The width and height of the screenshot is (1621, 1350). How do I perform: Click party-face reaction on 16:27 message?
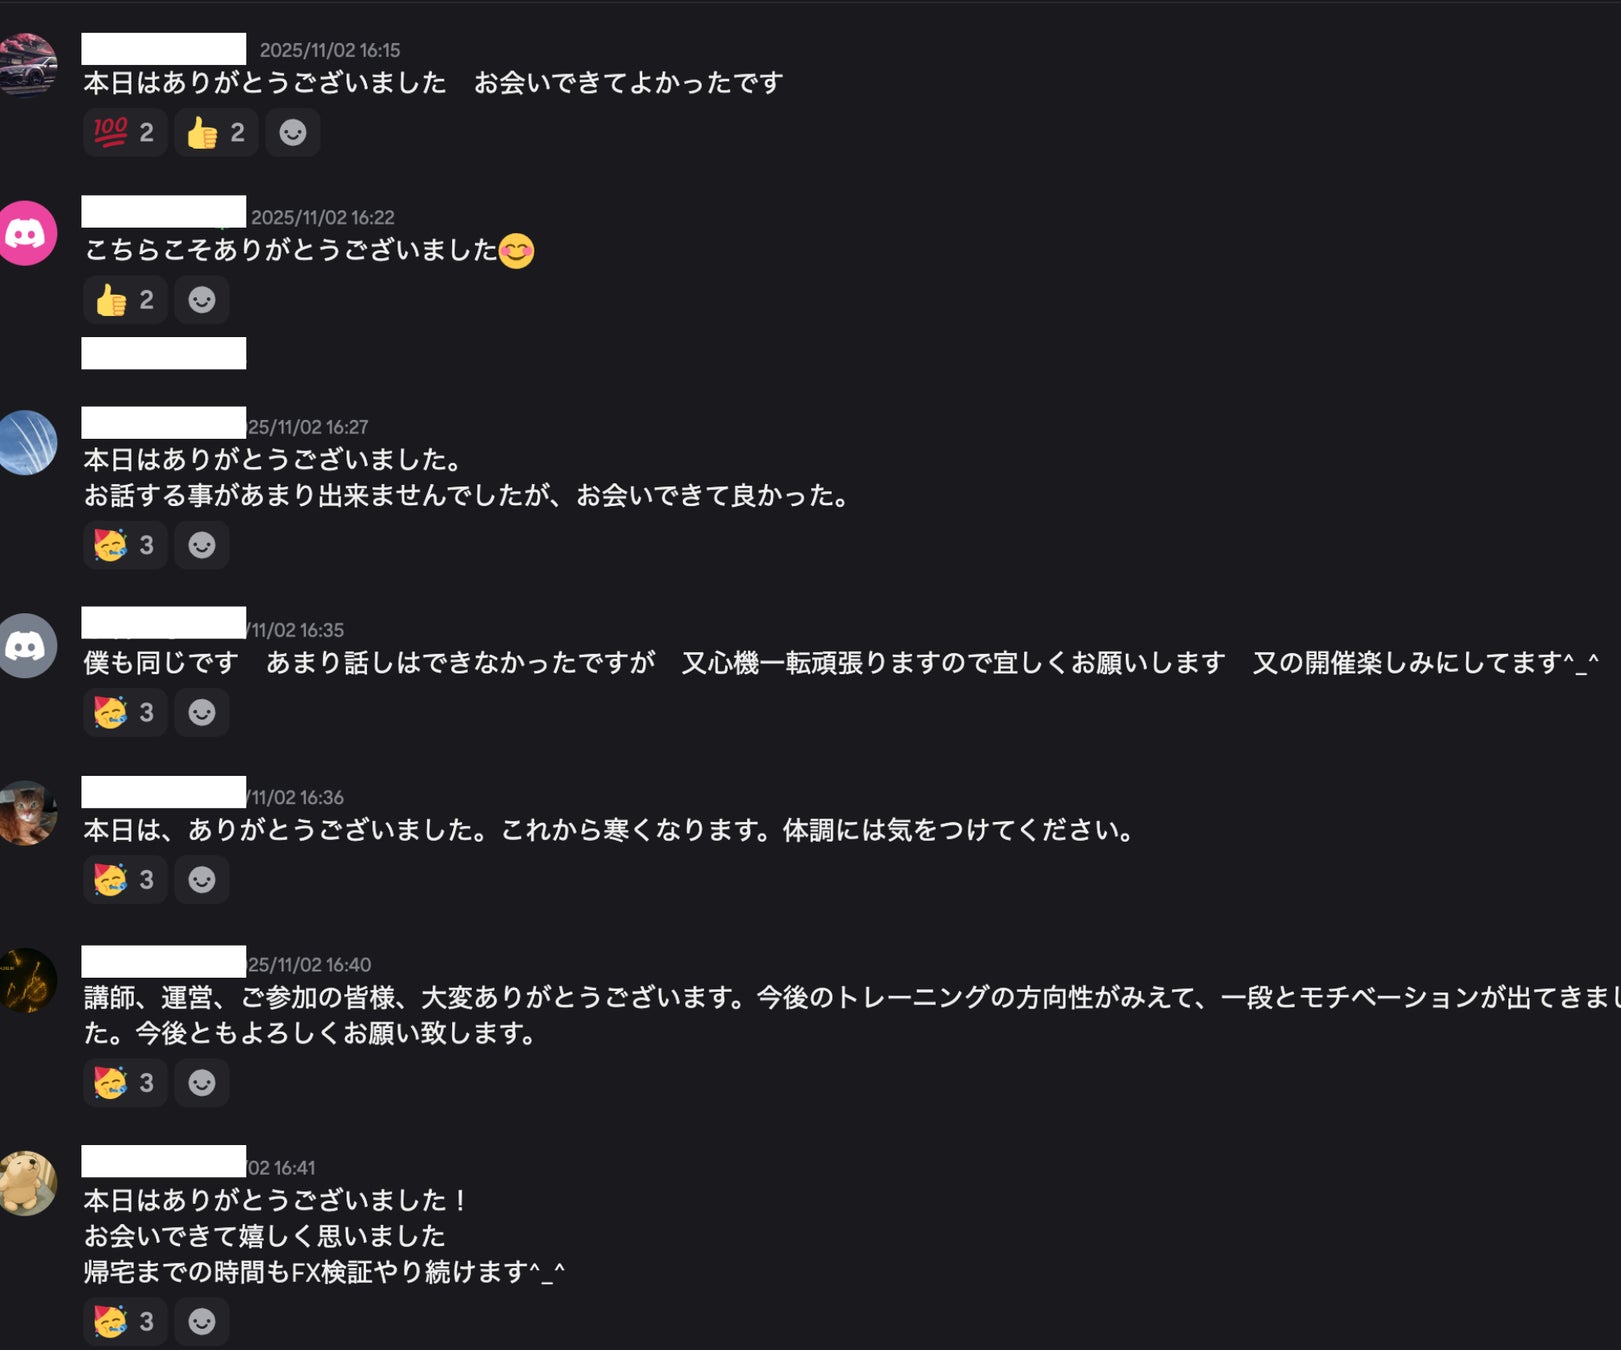(x=125, y=545)
